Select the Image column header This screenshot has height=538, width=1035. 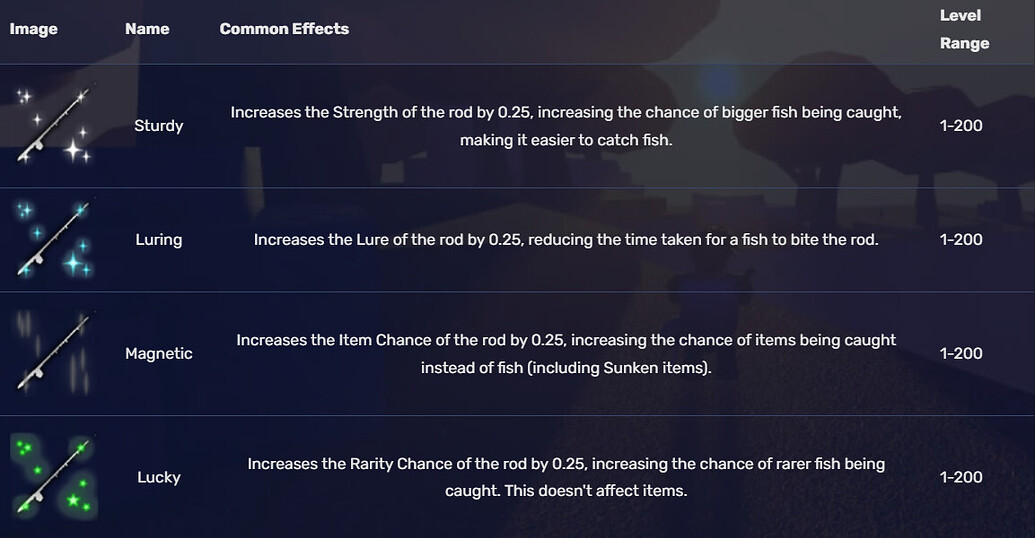tap(34, 29)
